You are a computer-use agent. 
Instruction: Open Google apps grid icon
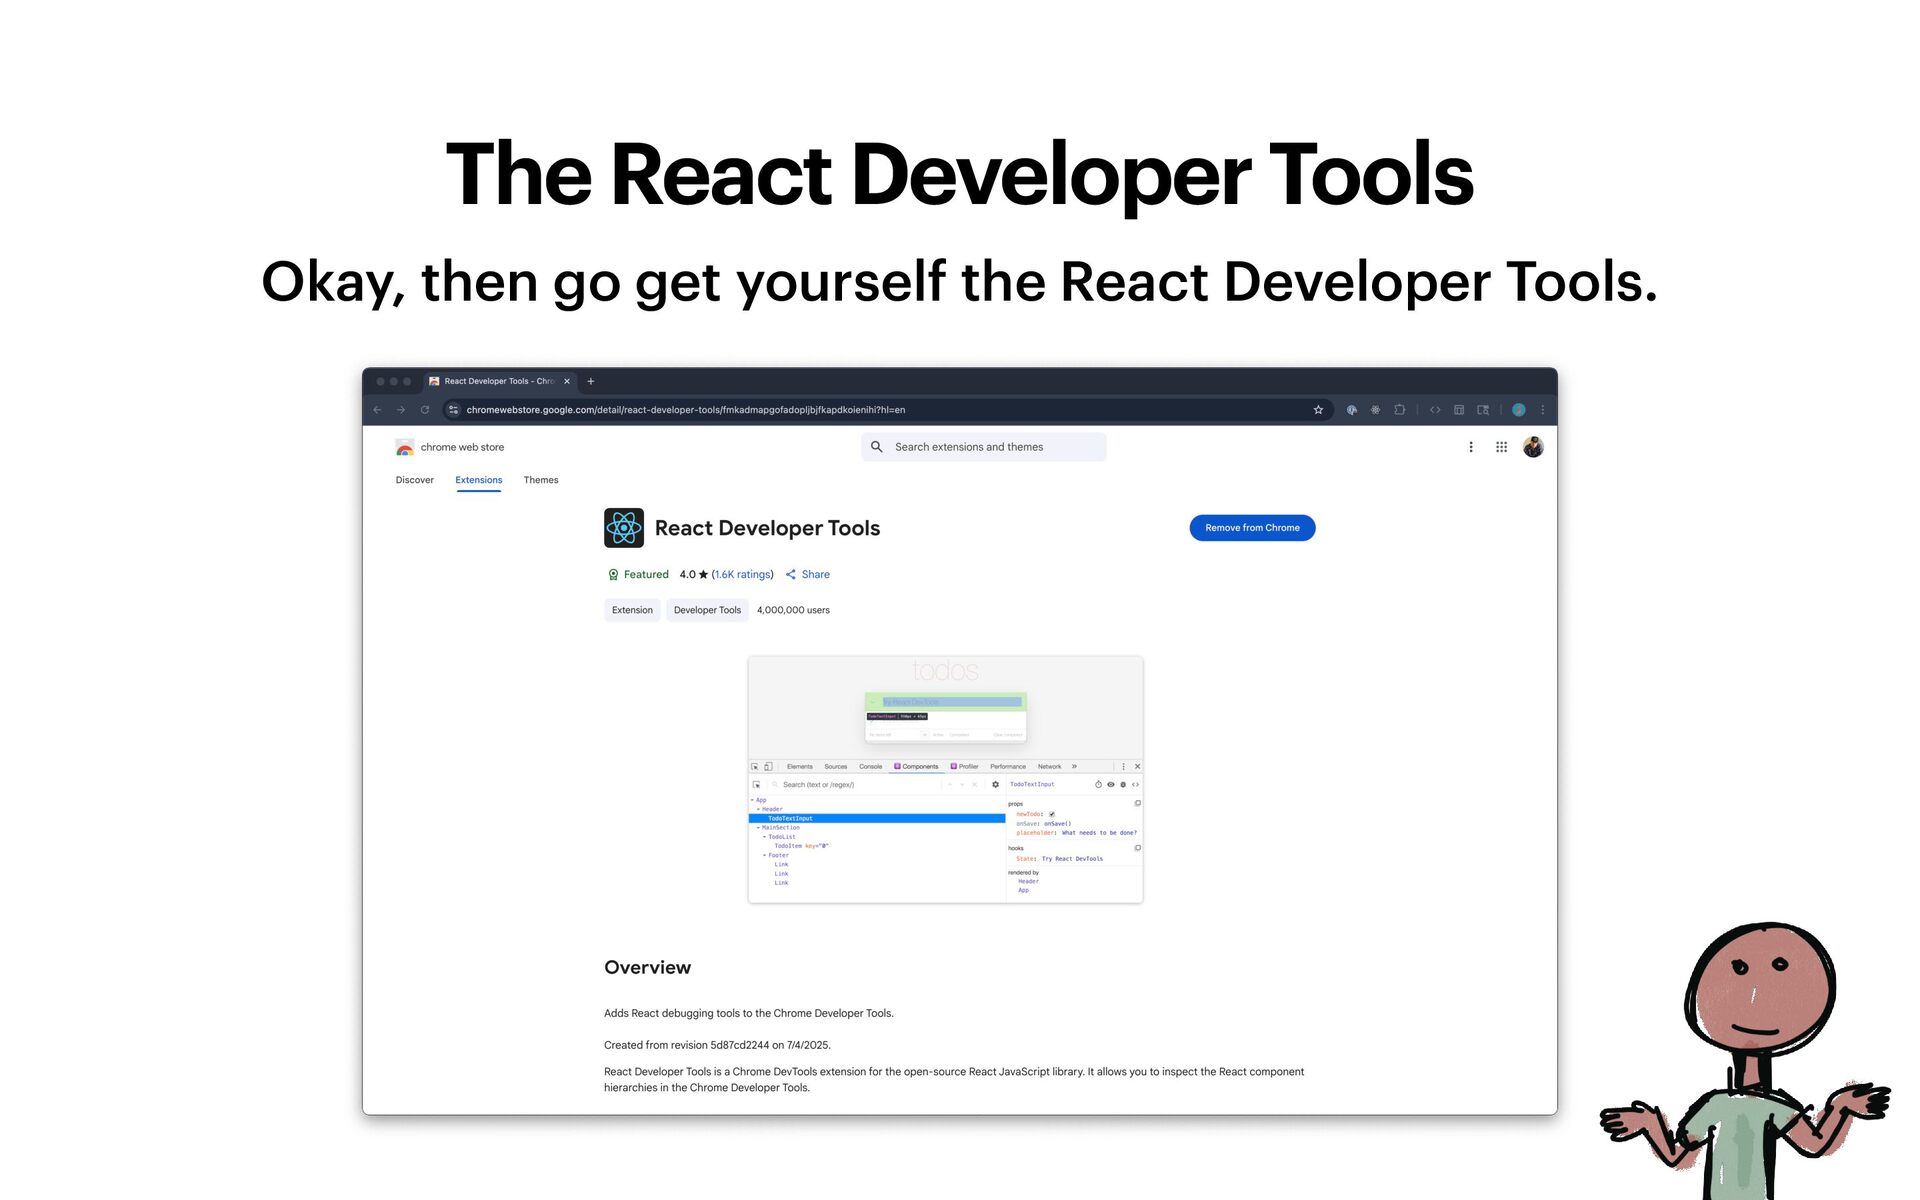pyautogui.click(x=1501, y=447)
